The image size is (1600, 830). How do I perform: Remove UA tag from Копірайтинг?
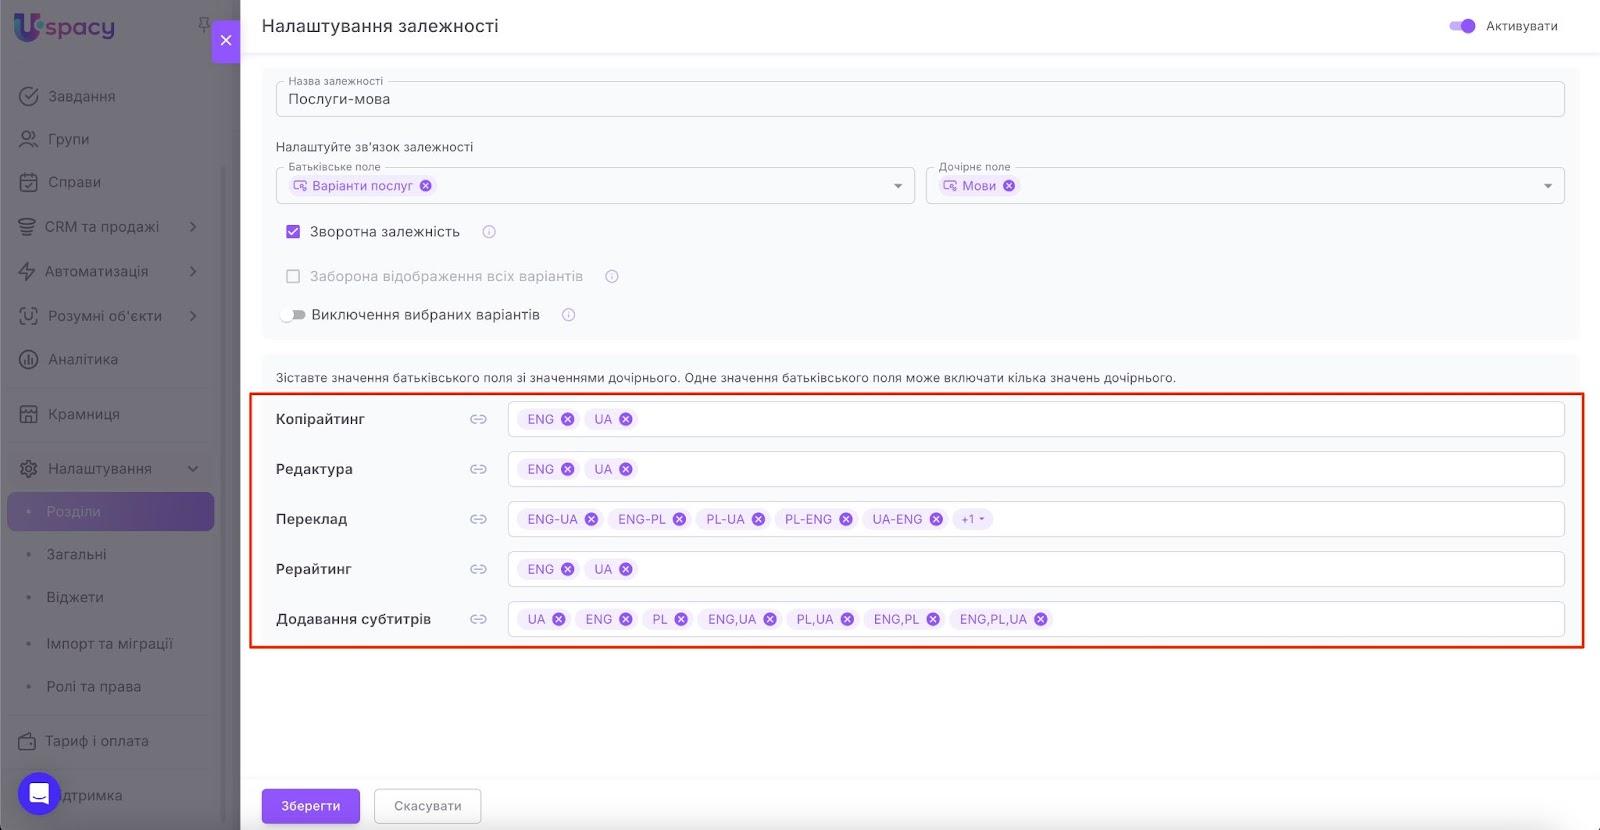pos(626,419)
